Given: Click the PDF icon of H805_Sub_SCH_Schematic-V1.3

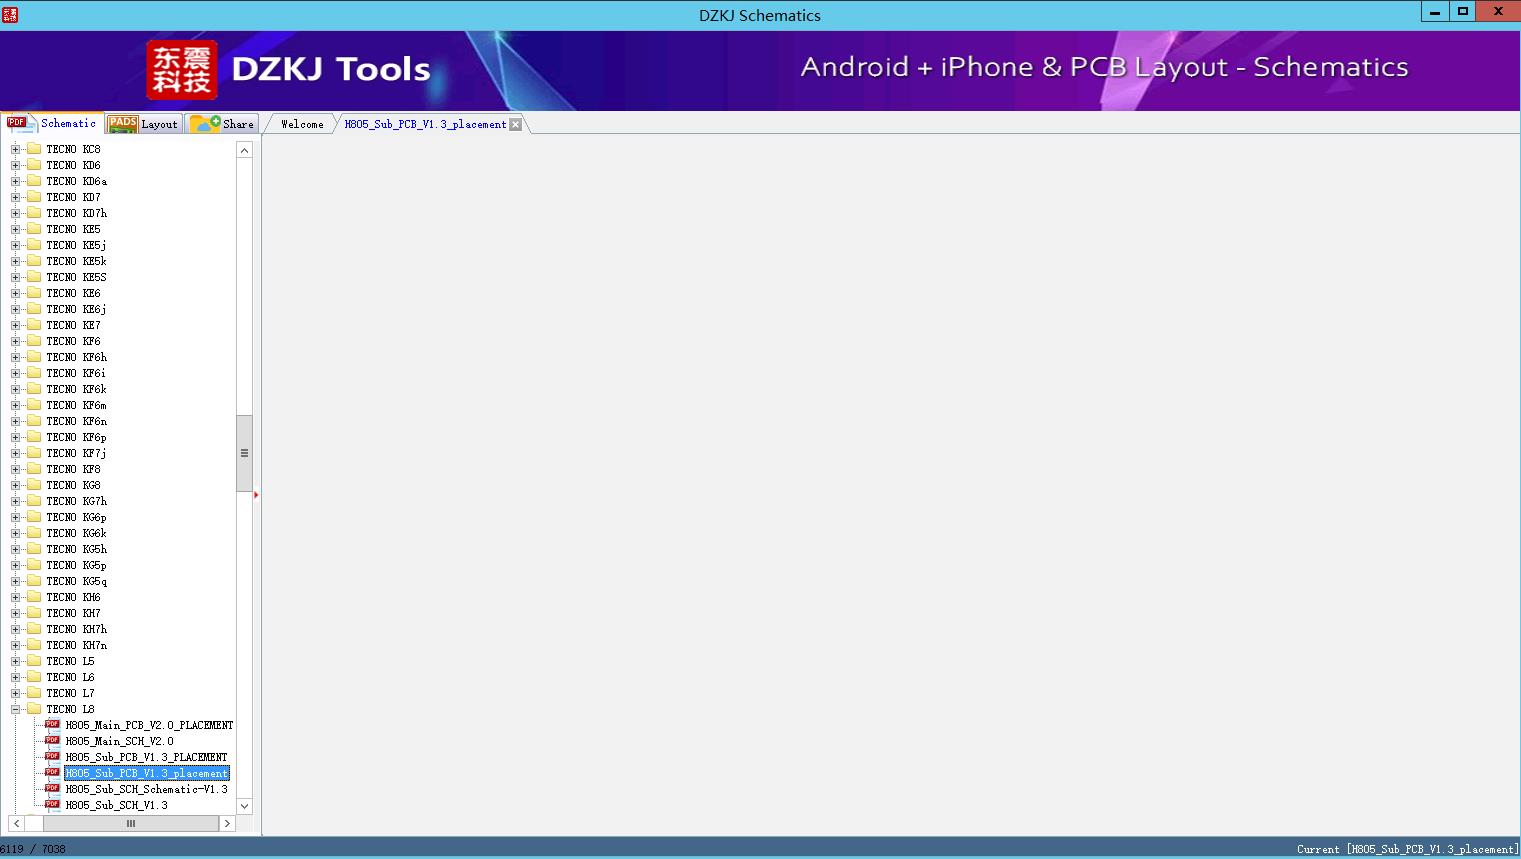Looking at the screenshot, I should (x=52, y=788).
